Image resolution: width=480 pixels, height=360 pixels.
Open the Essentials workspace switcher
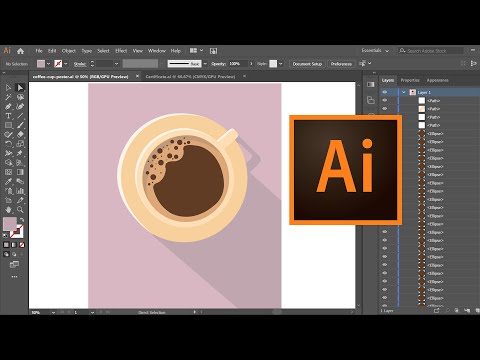(375, 51)
